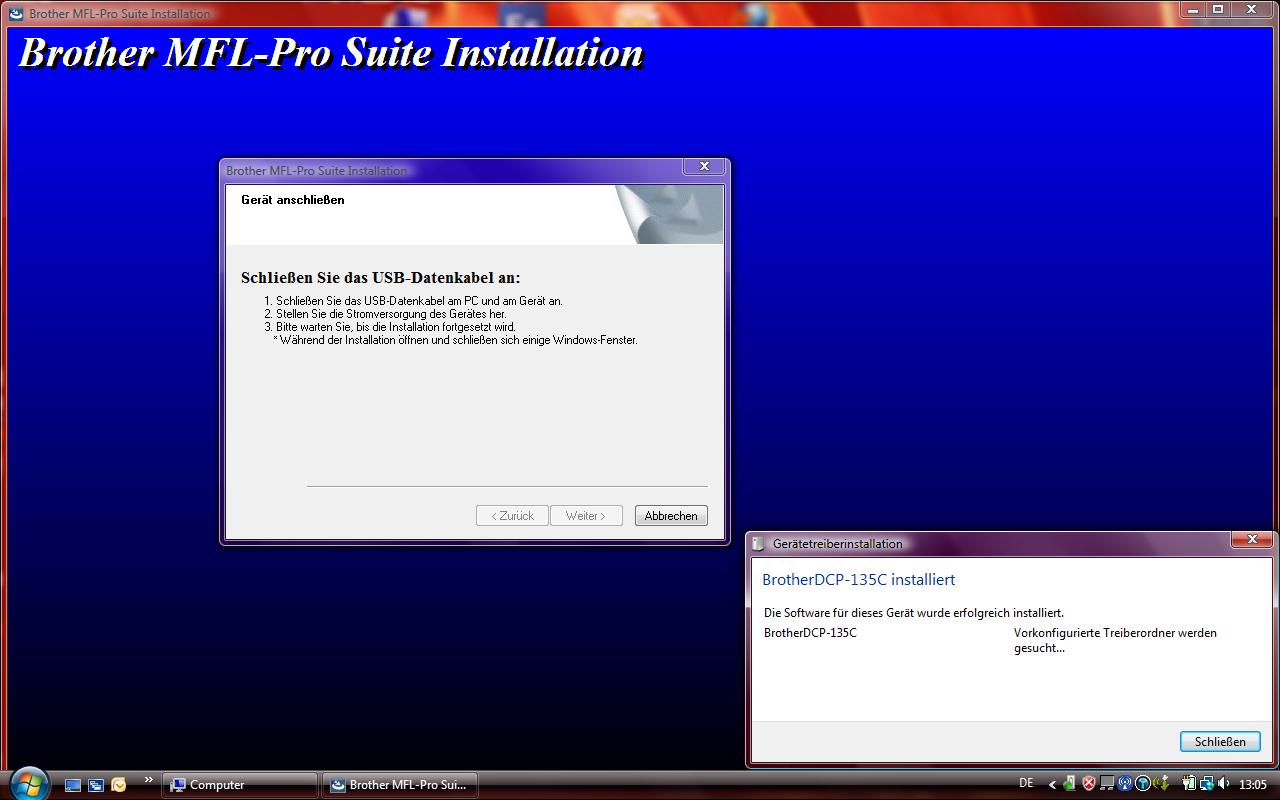This screenshot has width=1280, height=800.
Task: Click the gray monitor tray icon
Action: click(1107, 784)
